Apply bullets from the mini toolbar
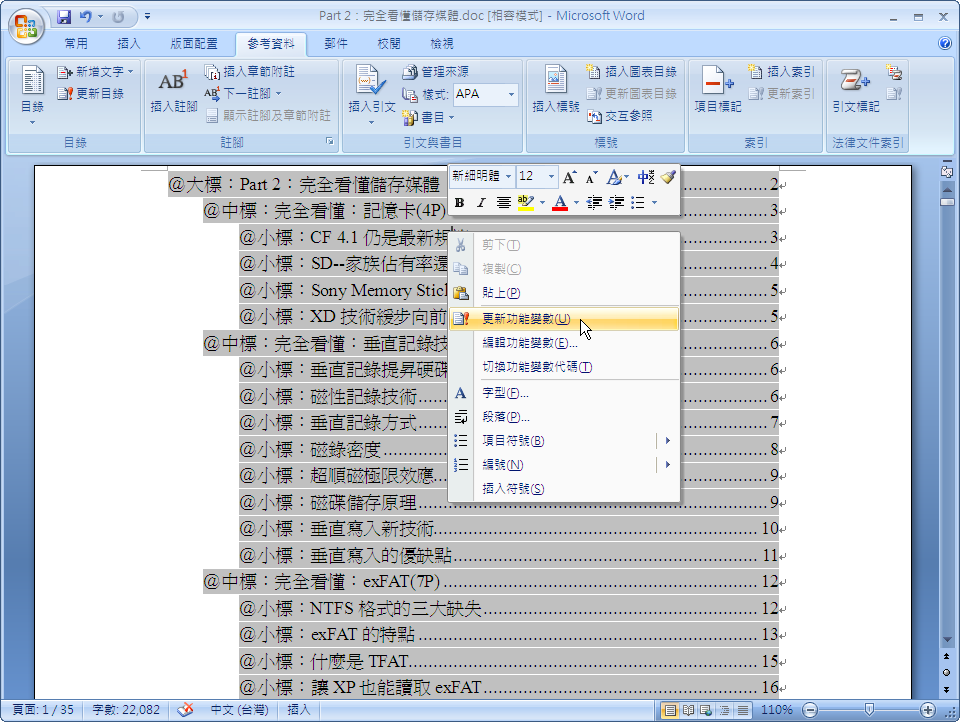960x722 pixels. pyautogui.click(x=638, y=203)
